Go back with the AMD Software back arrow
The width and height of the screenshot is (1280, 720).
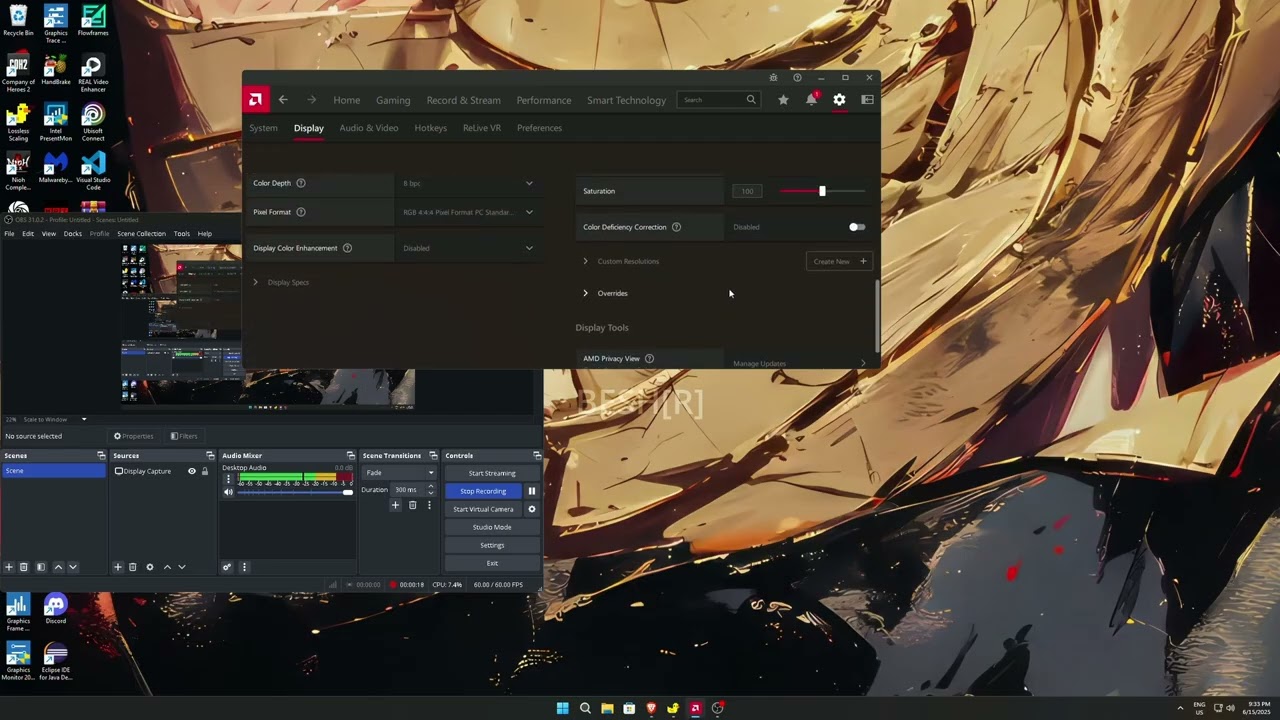point(283,100)
